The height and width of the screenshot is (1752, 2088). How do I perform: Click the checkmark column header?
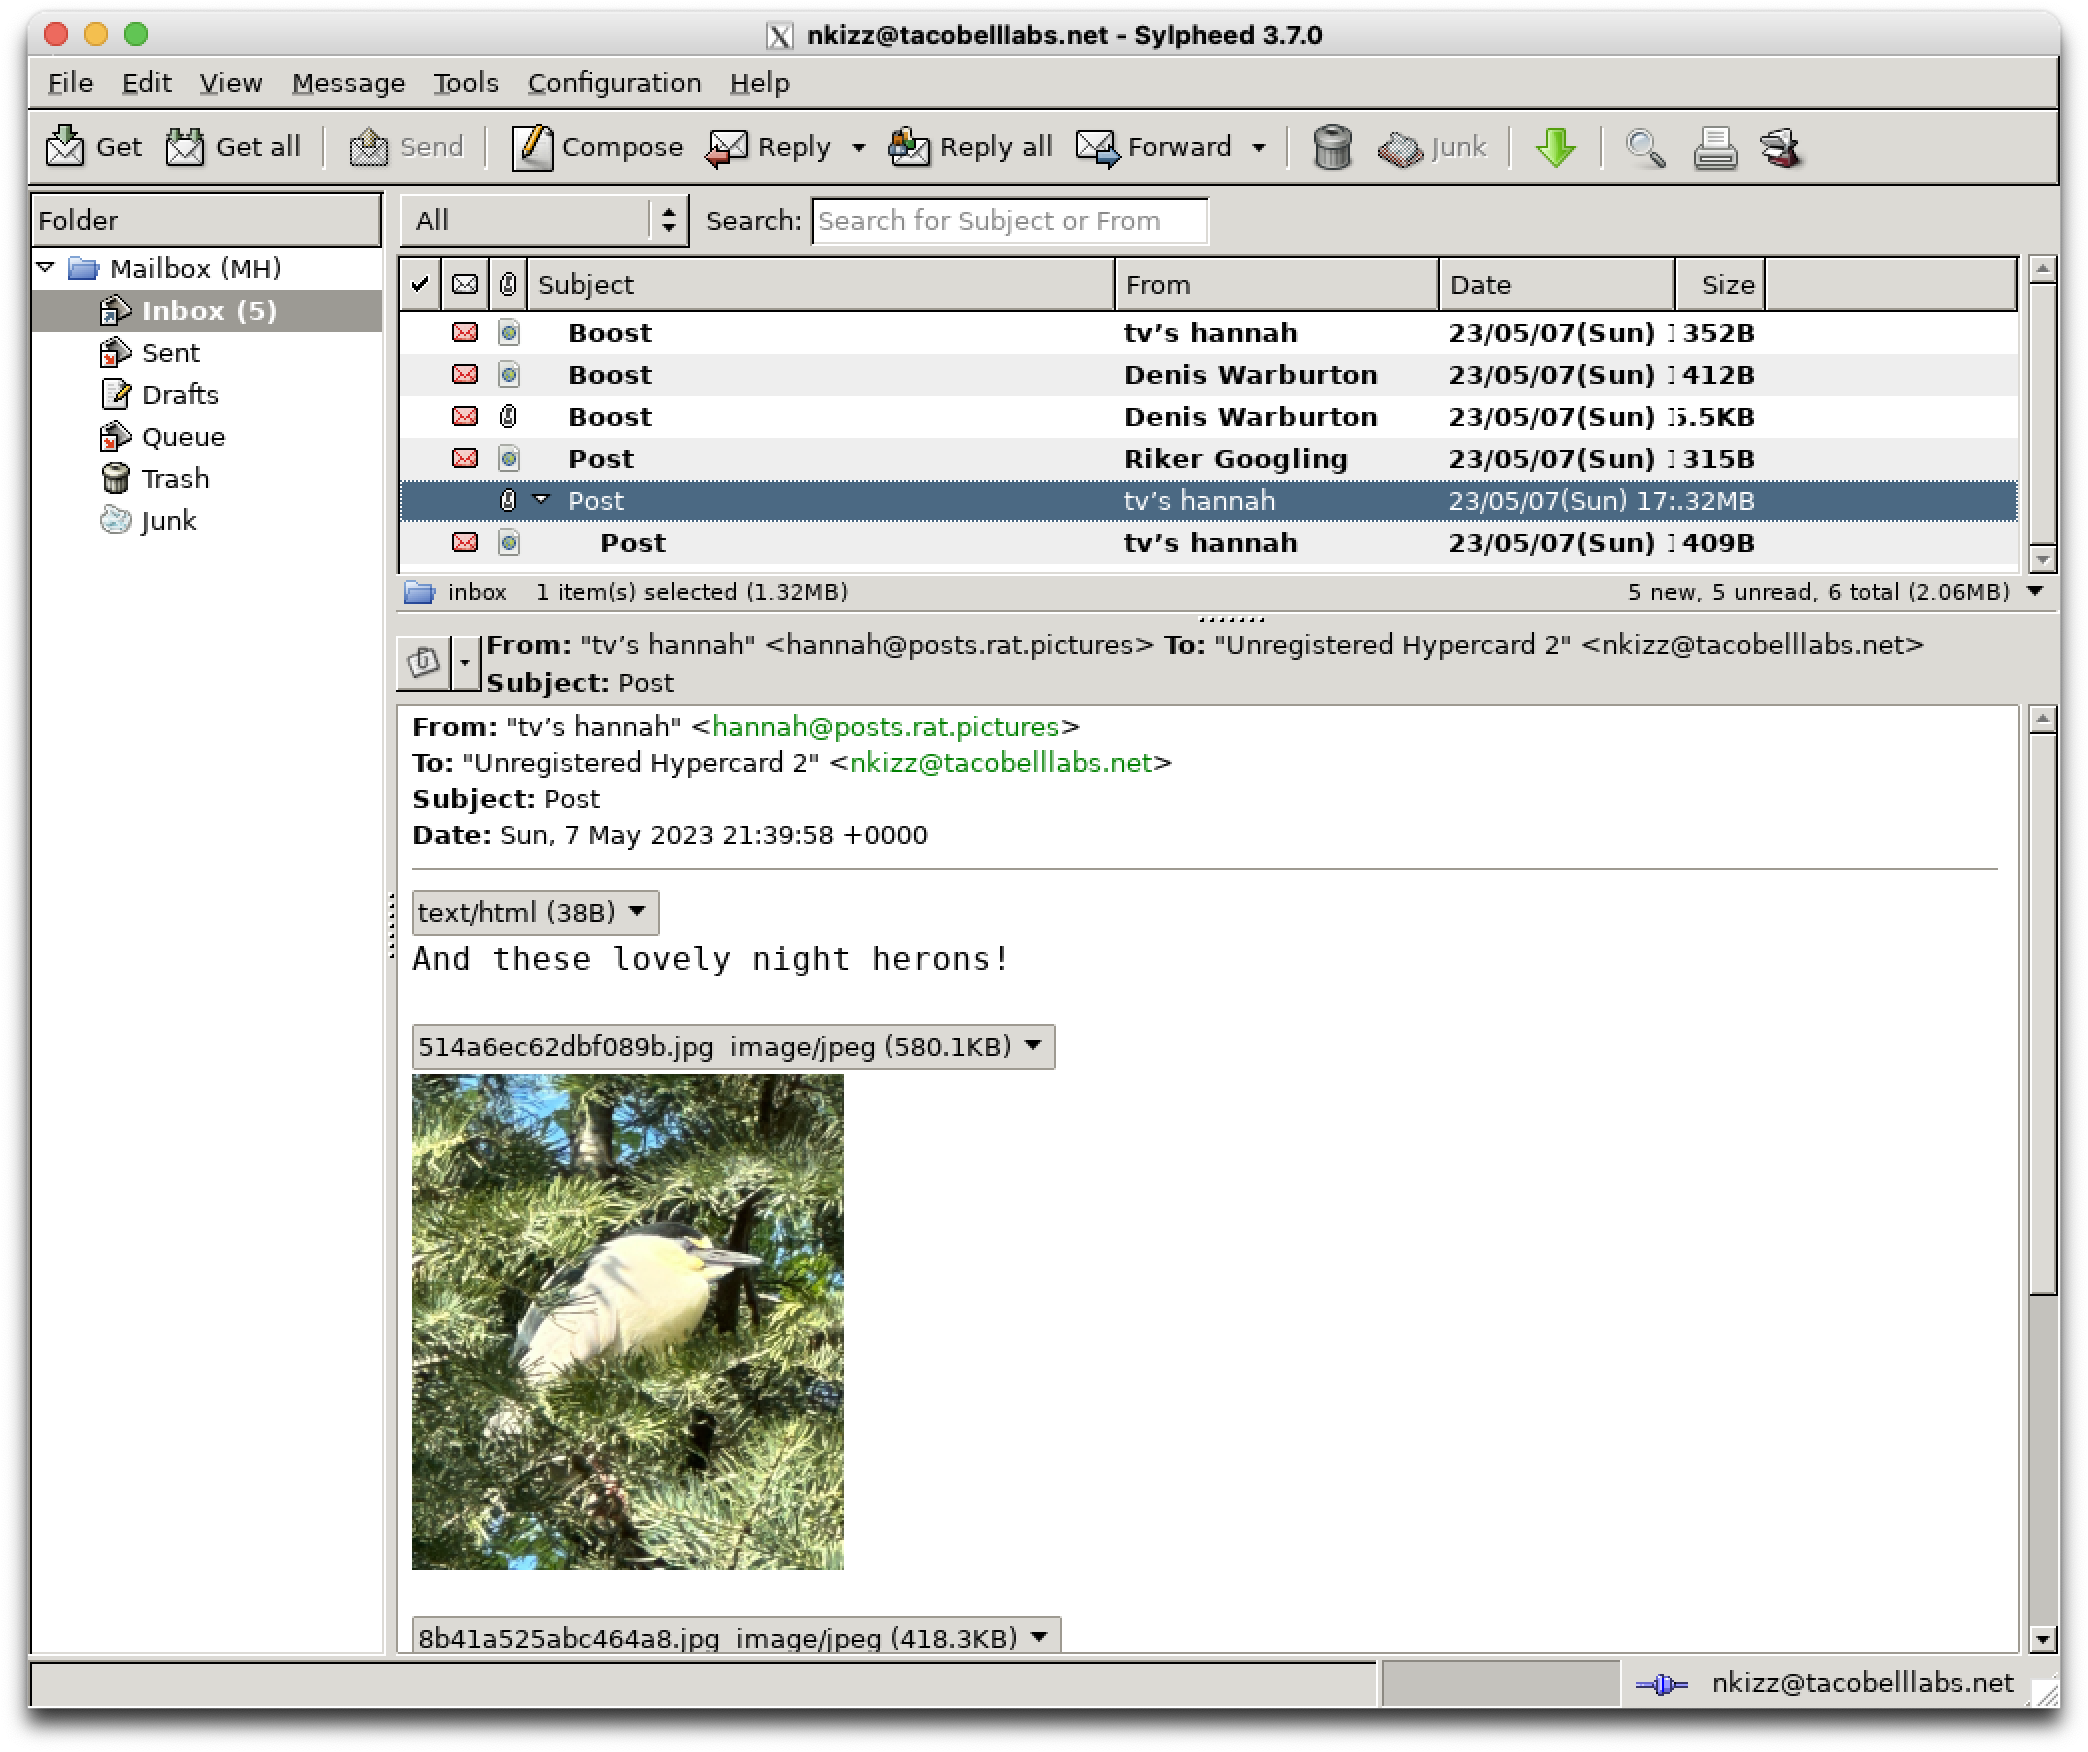[420, 285]
